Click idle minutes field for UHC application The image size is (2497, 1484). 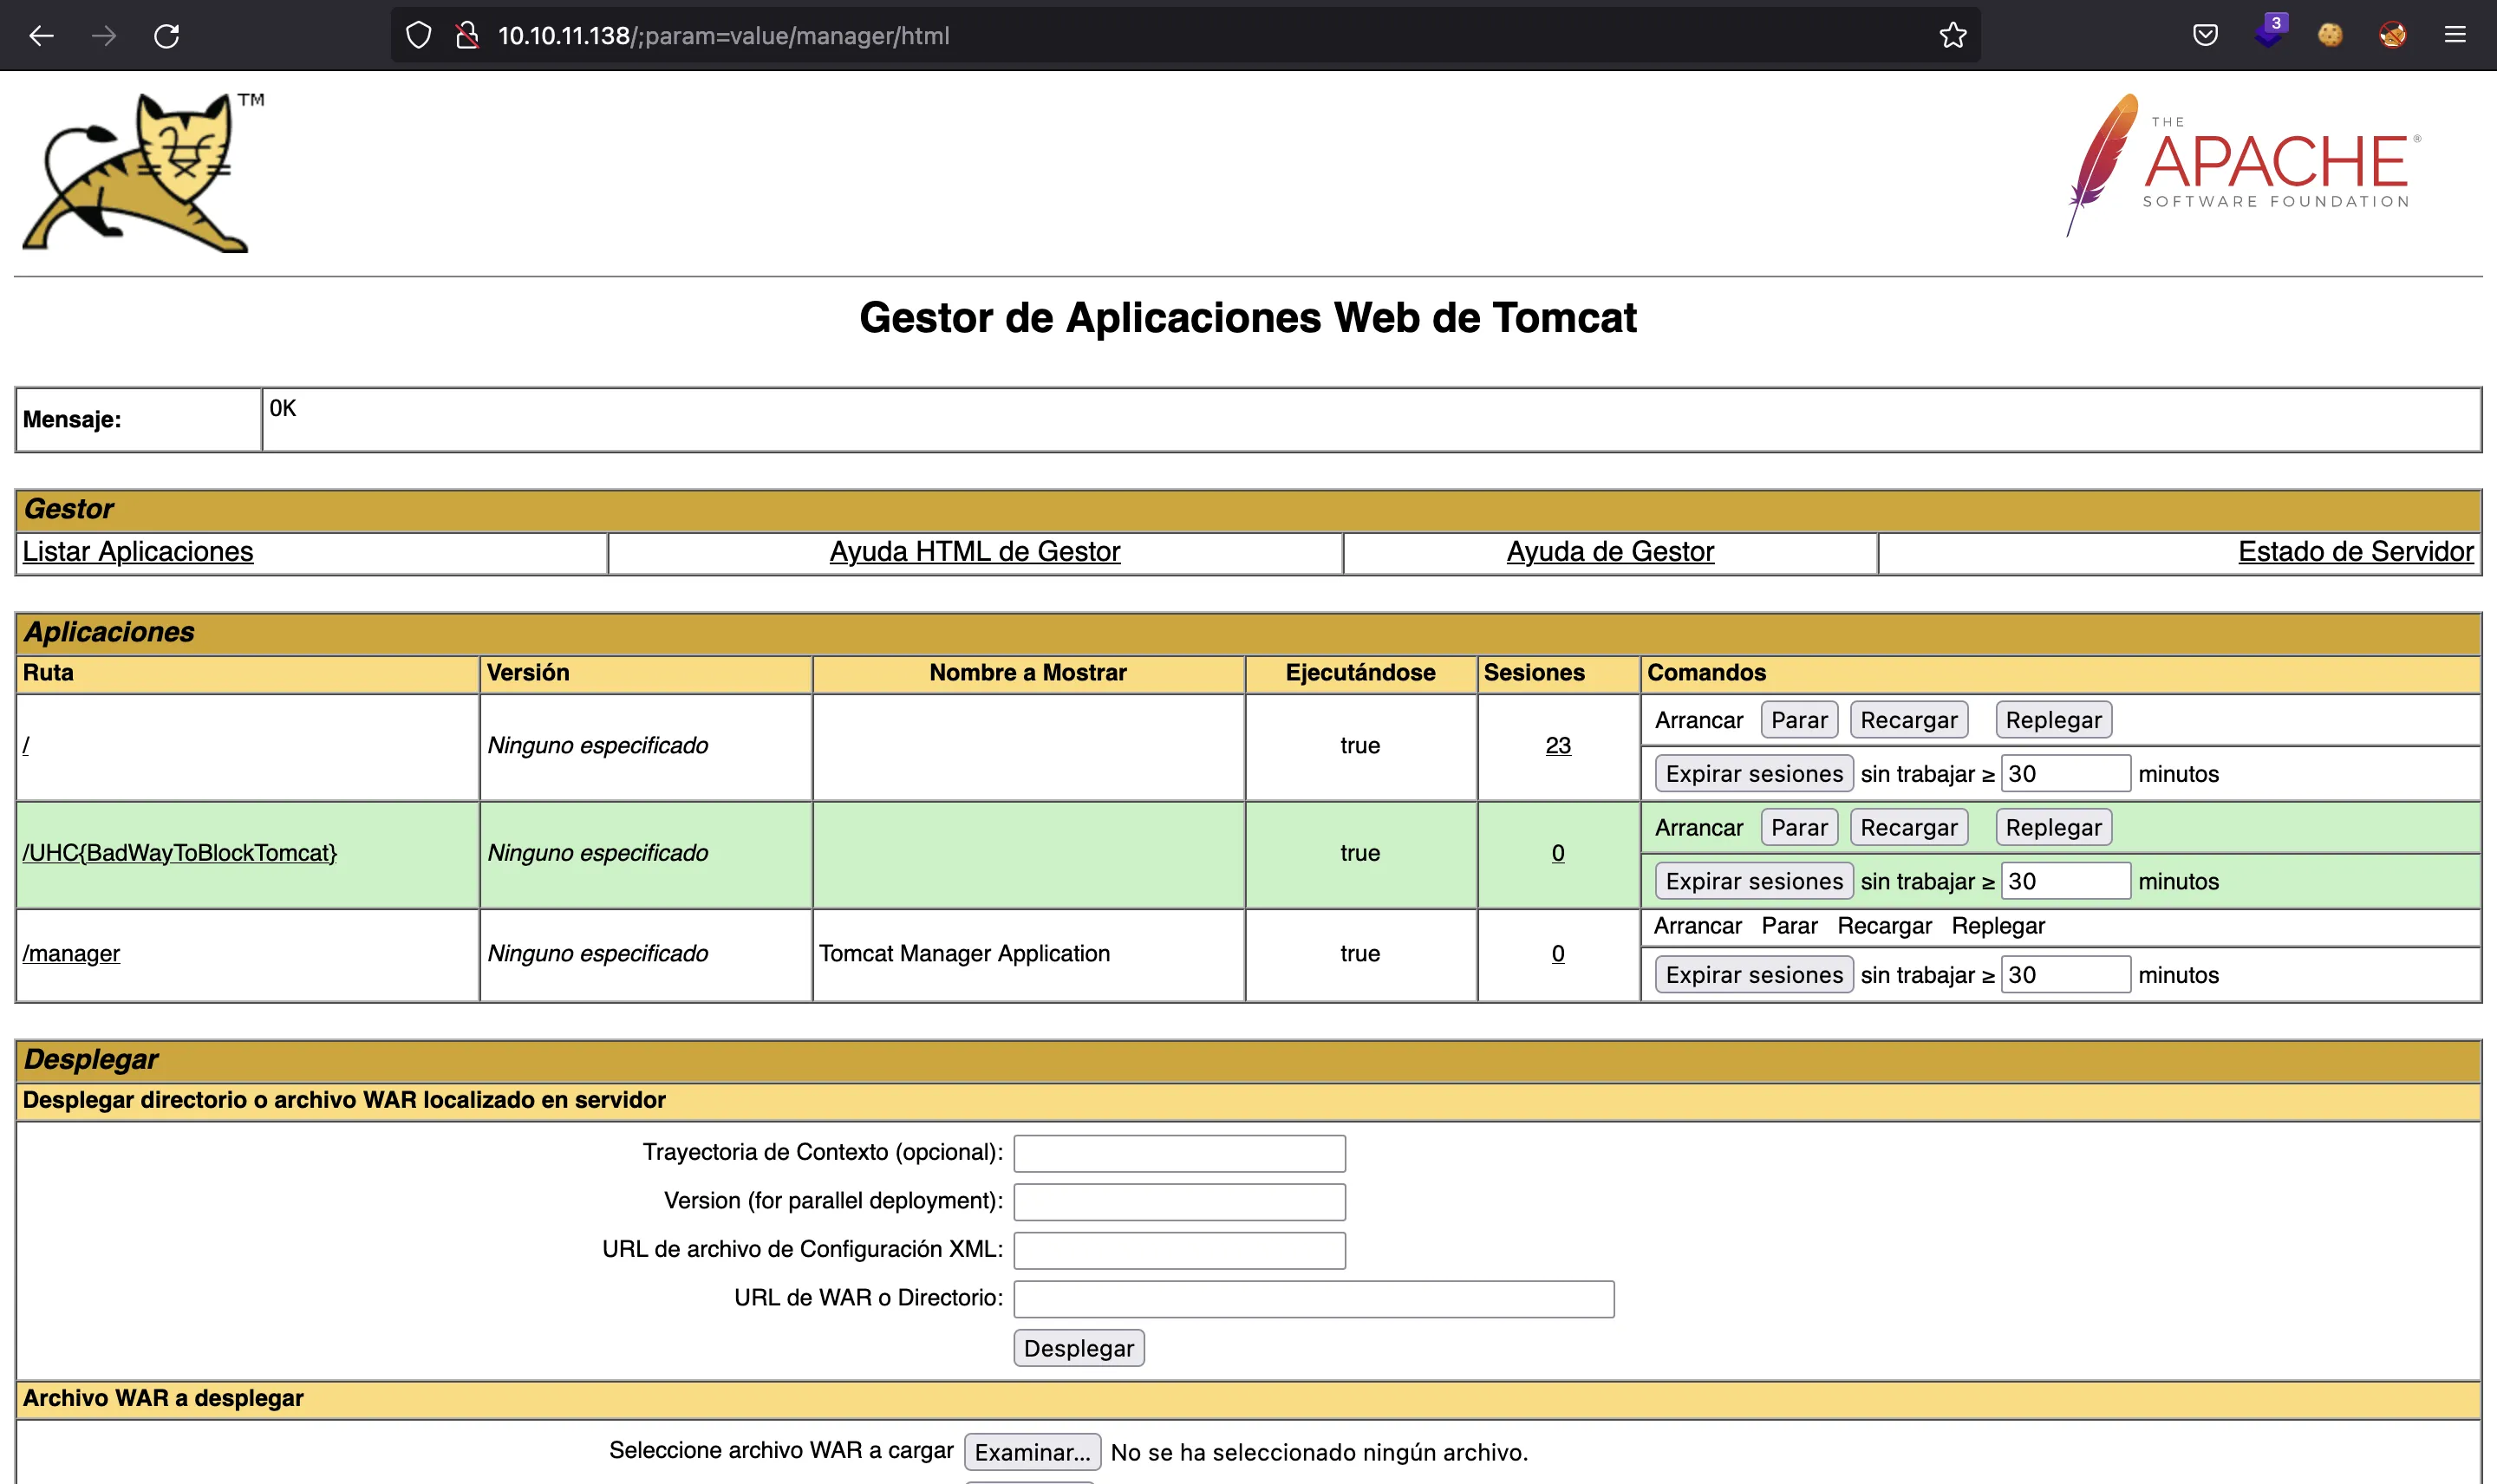tap(2066, 882)
